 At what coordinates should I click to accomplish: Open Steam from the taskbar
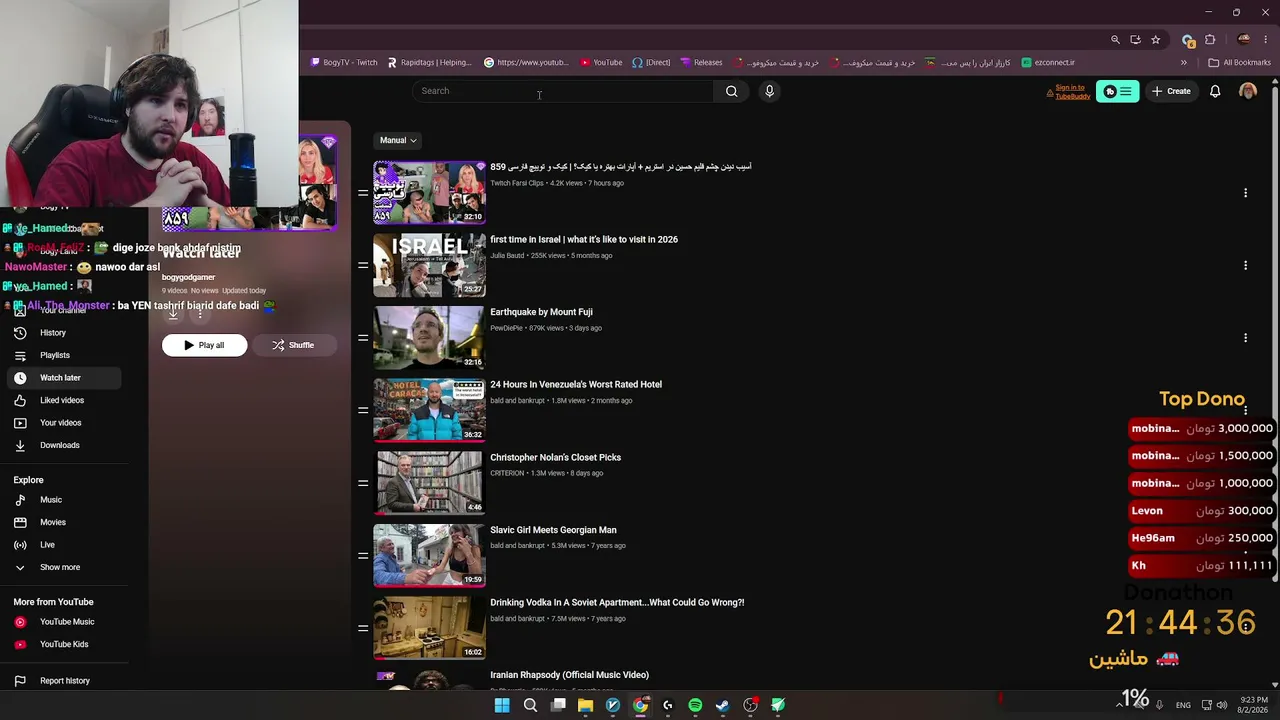coord(722,705)
